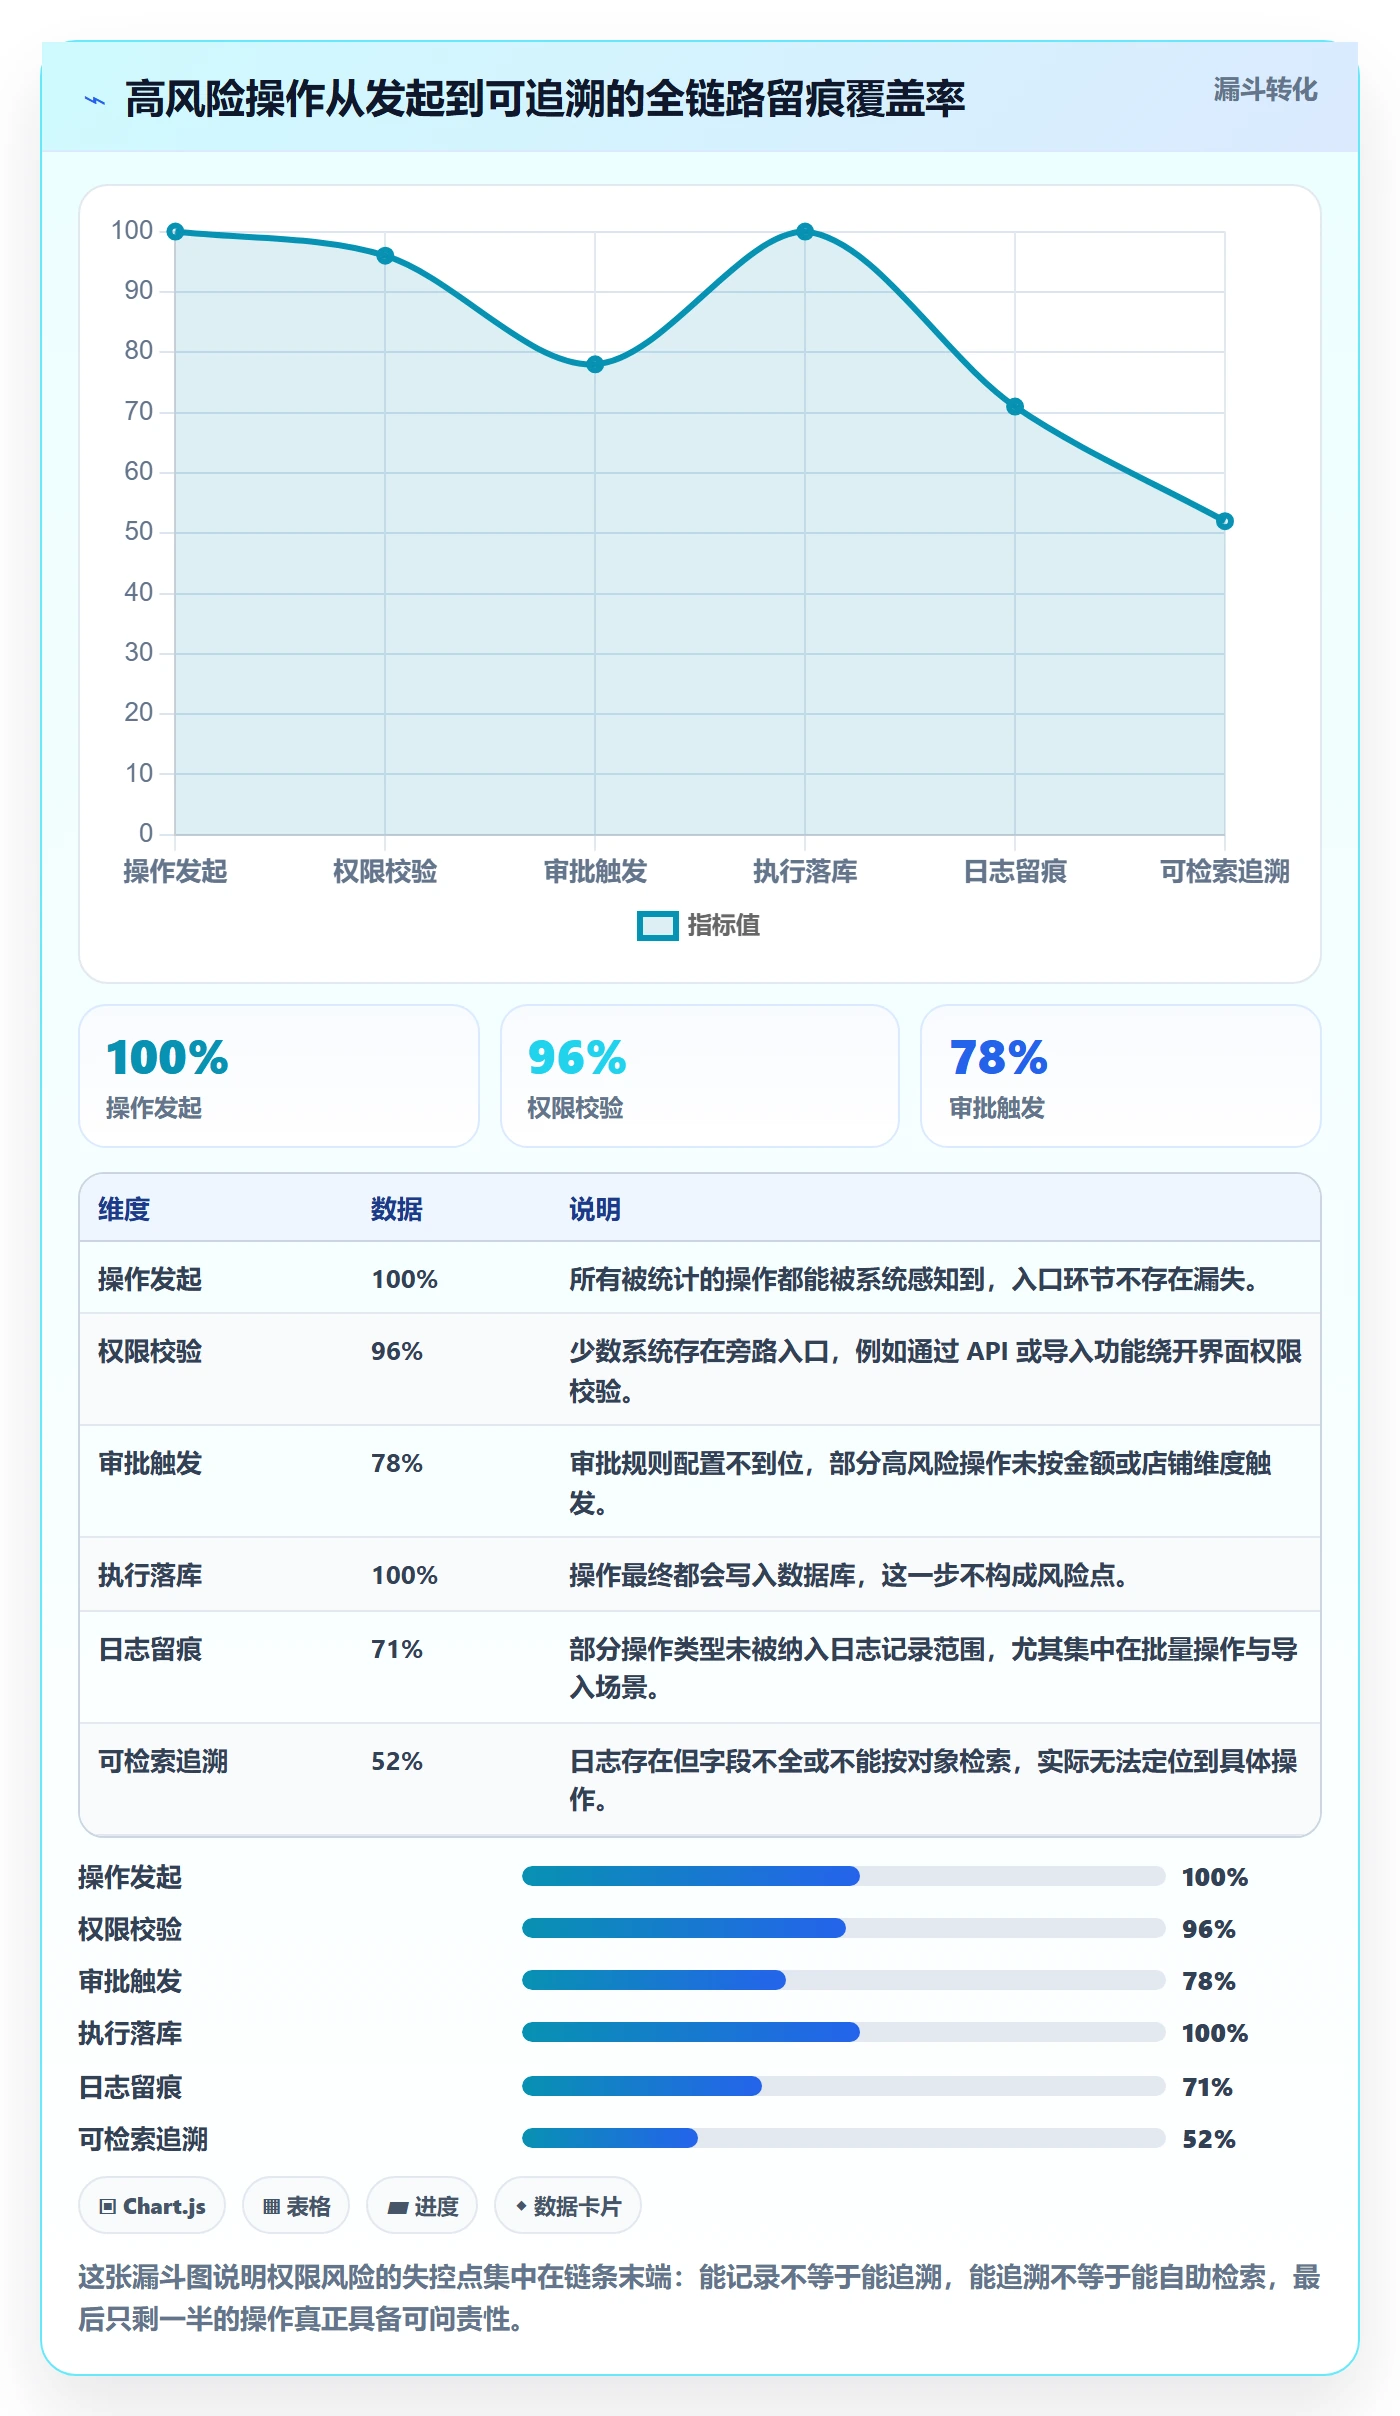Screen dimensions: 1400x2416
Task: Click the description about 审批规则配置不到位
Action: click(920, 1483)
